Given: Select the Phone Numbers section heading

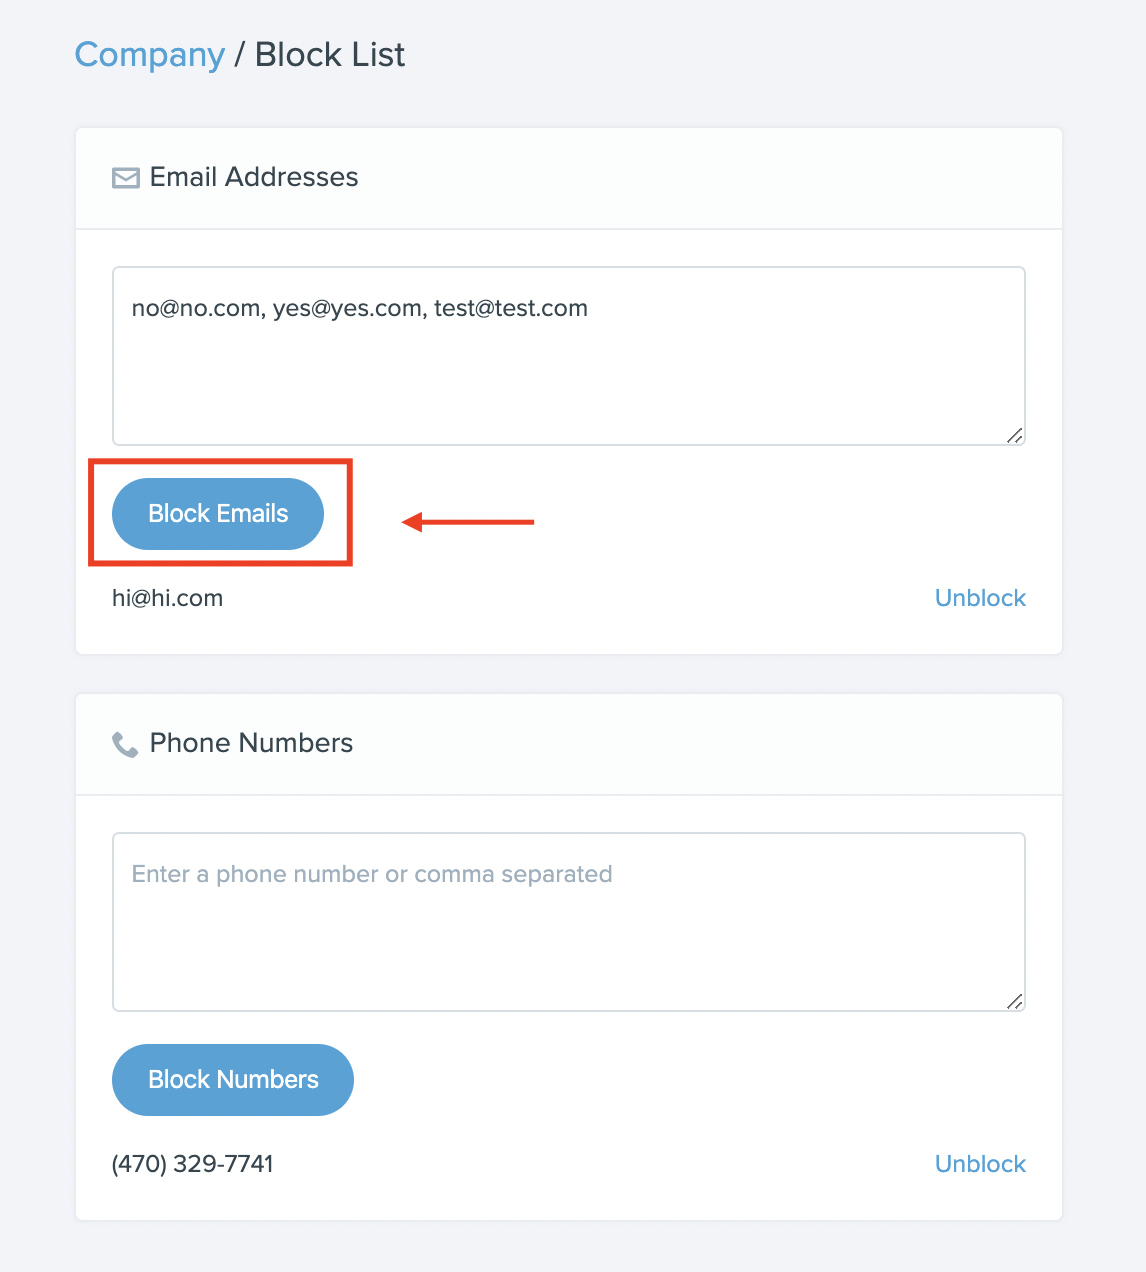Looking at the screenshot, I should pos(251,743).
